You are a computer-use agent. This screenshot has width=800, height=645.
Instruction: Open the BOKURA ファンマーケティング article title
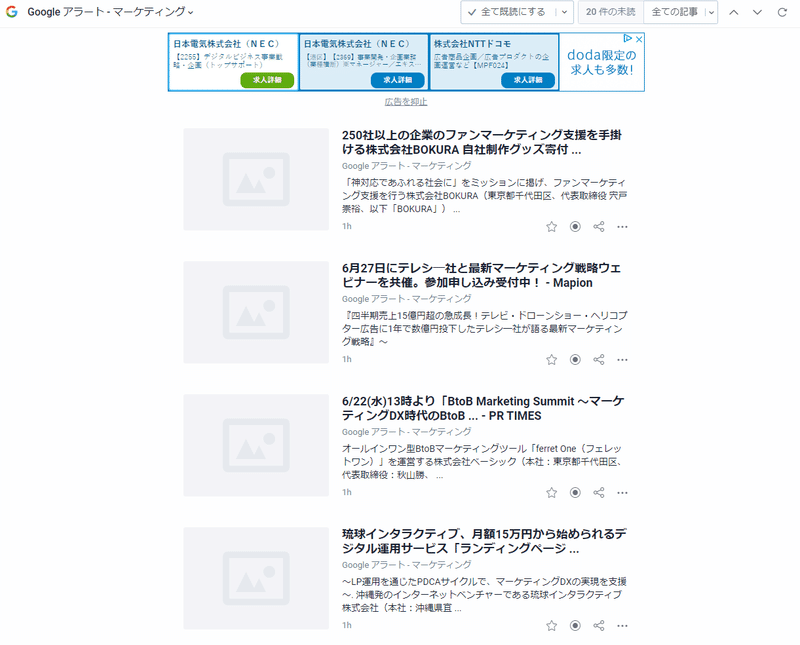tap(482, 142)
